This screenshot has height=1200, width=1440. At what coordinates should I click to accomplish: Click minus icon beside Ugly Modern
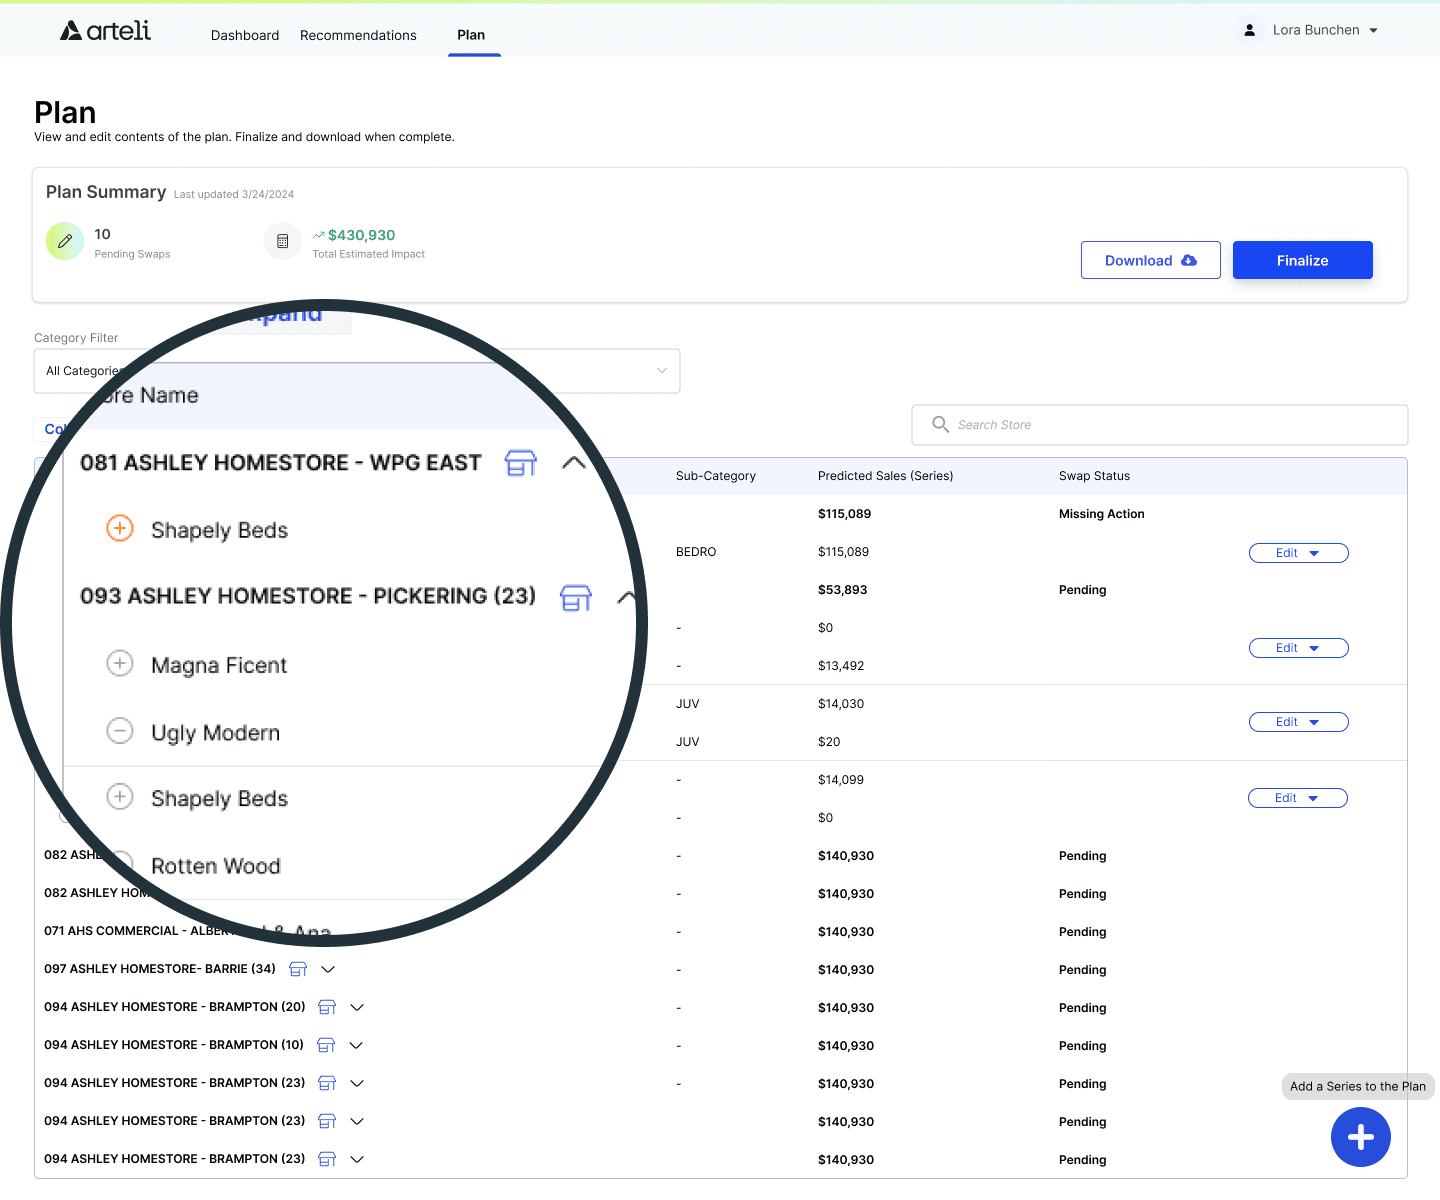click(120, 731)
